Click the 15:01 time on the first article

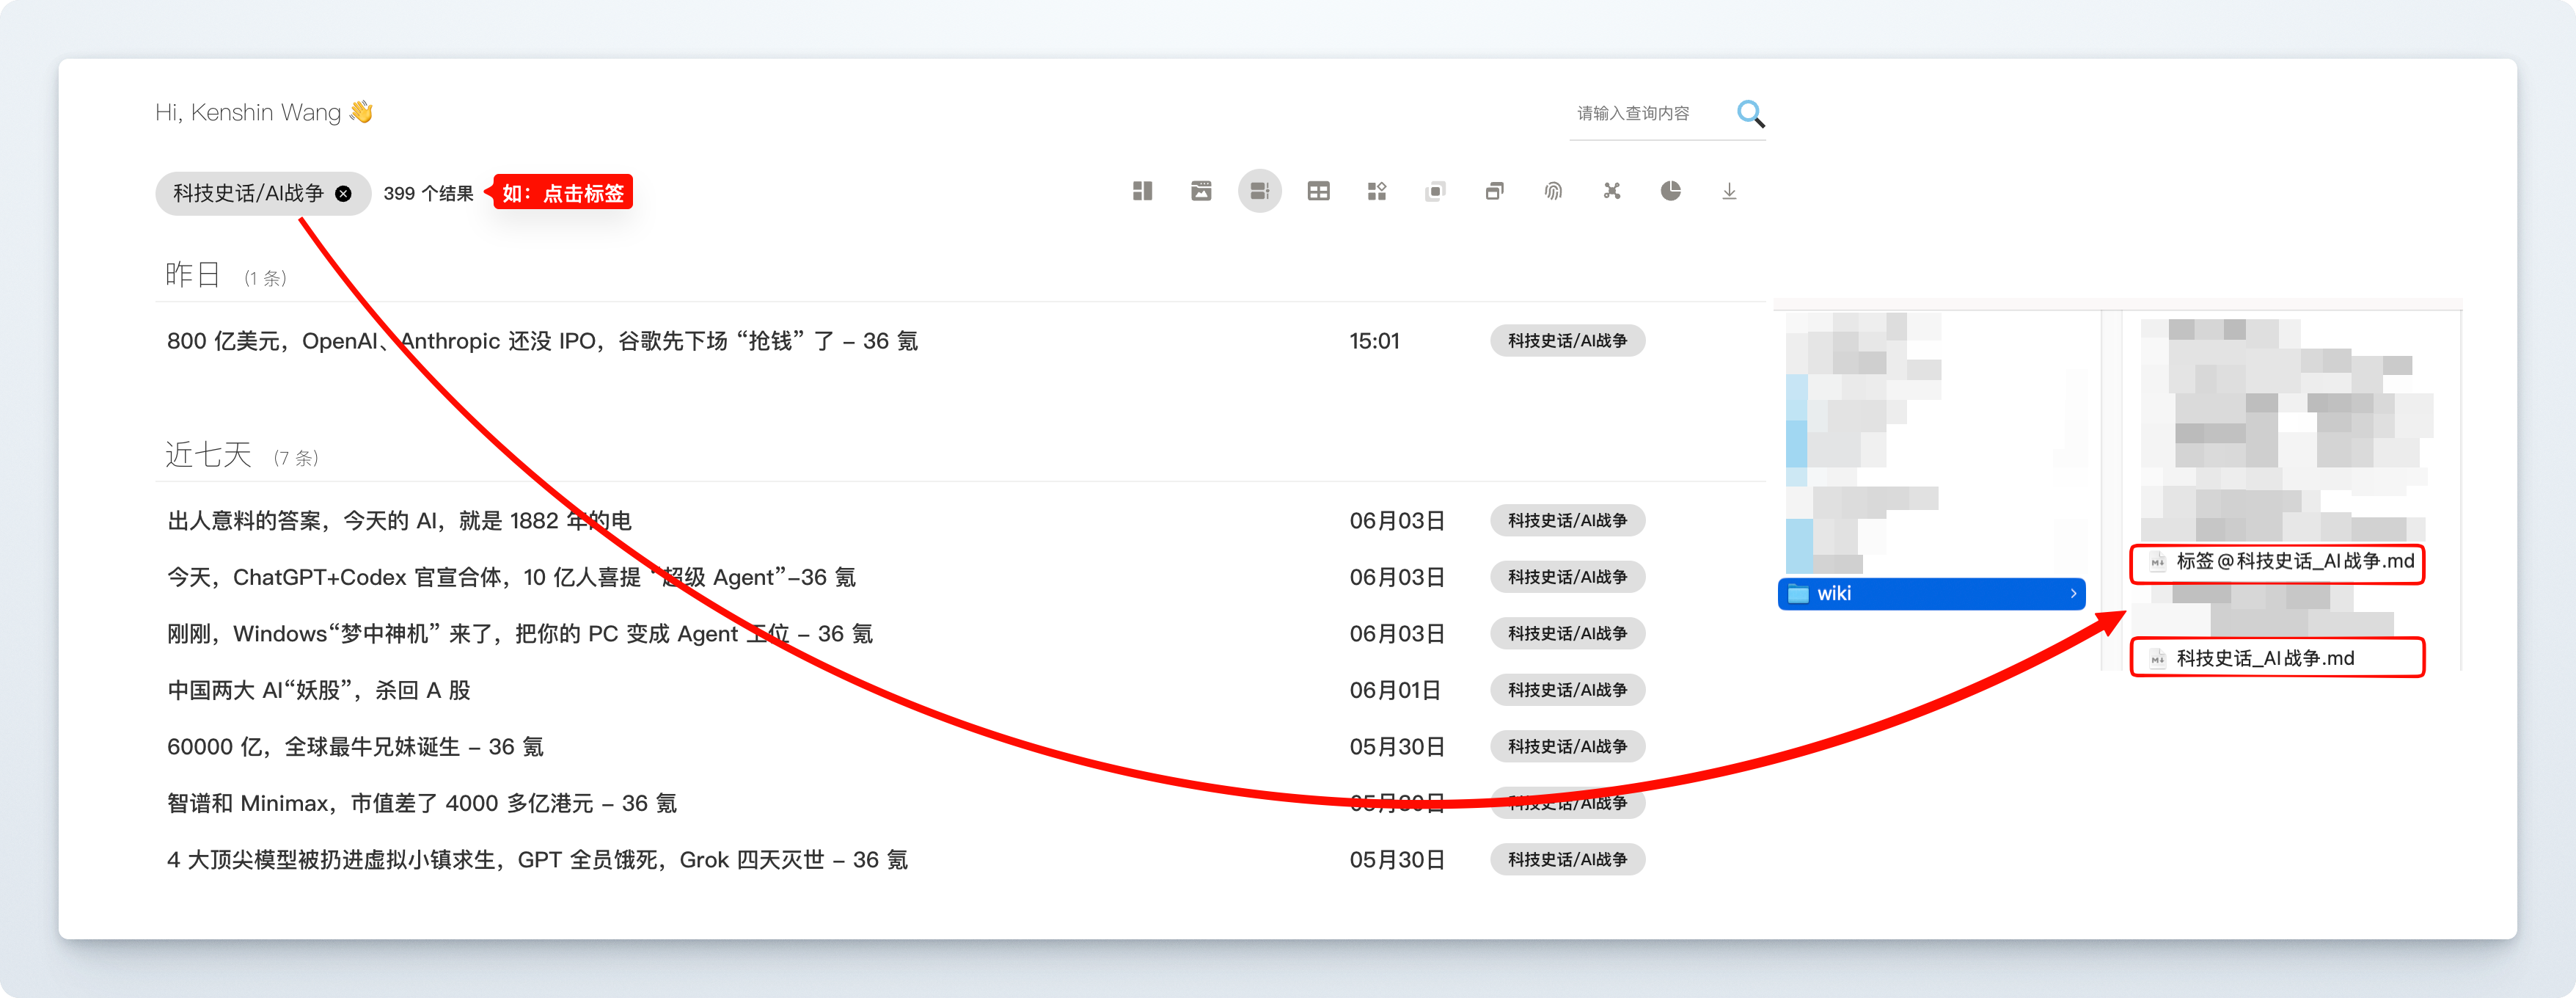[1374, 341]
